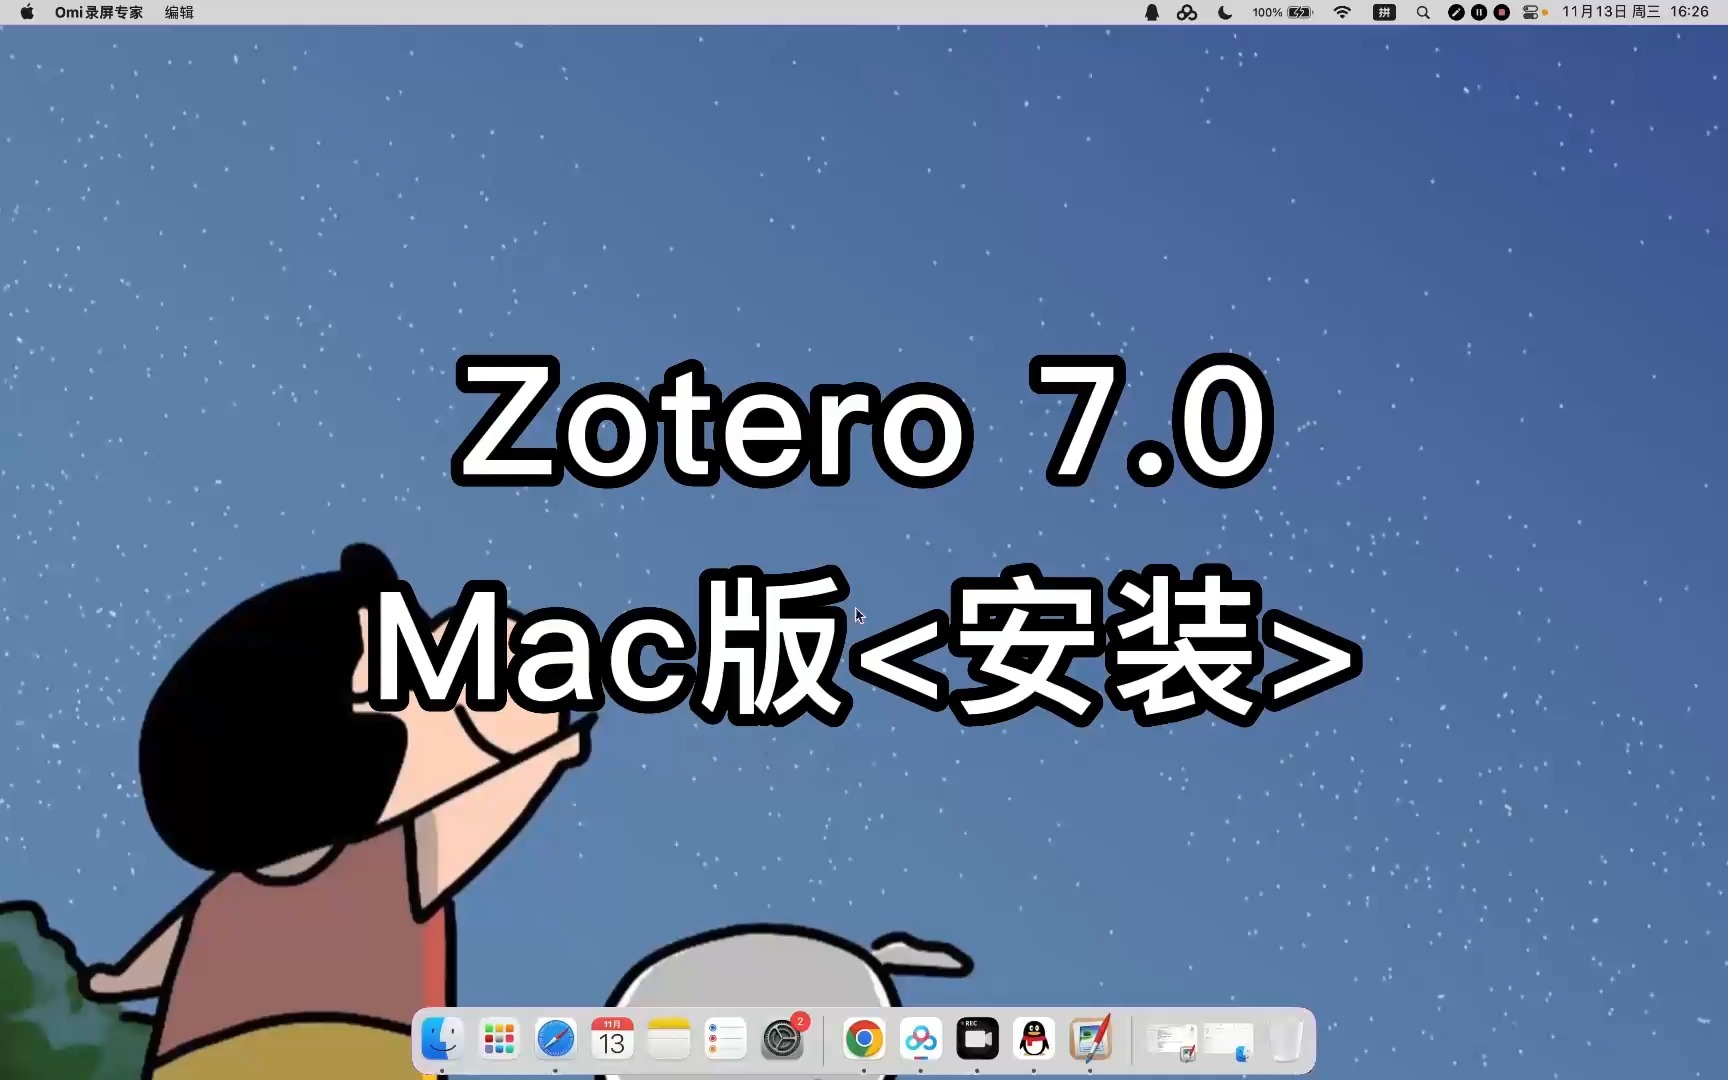The image size is (1728, 1080).
Task: Open the Trash in the Dock
Action: click(x=1286, y=1040)
